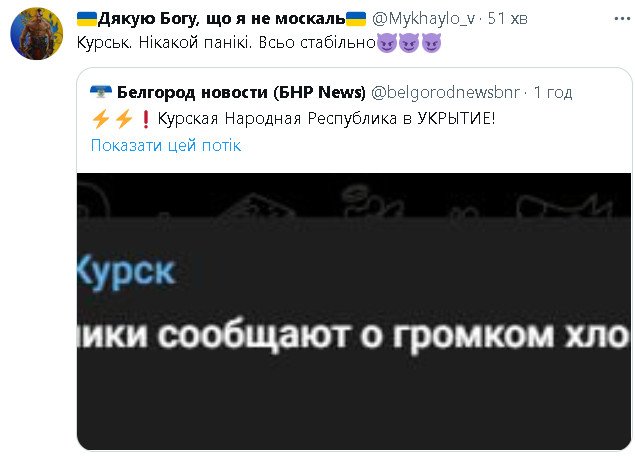Viewport: 635px width, 463px height.
Task: Open quoted tweet timestamp 1 год
Action: (553, 92)
